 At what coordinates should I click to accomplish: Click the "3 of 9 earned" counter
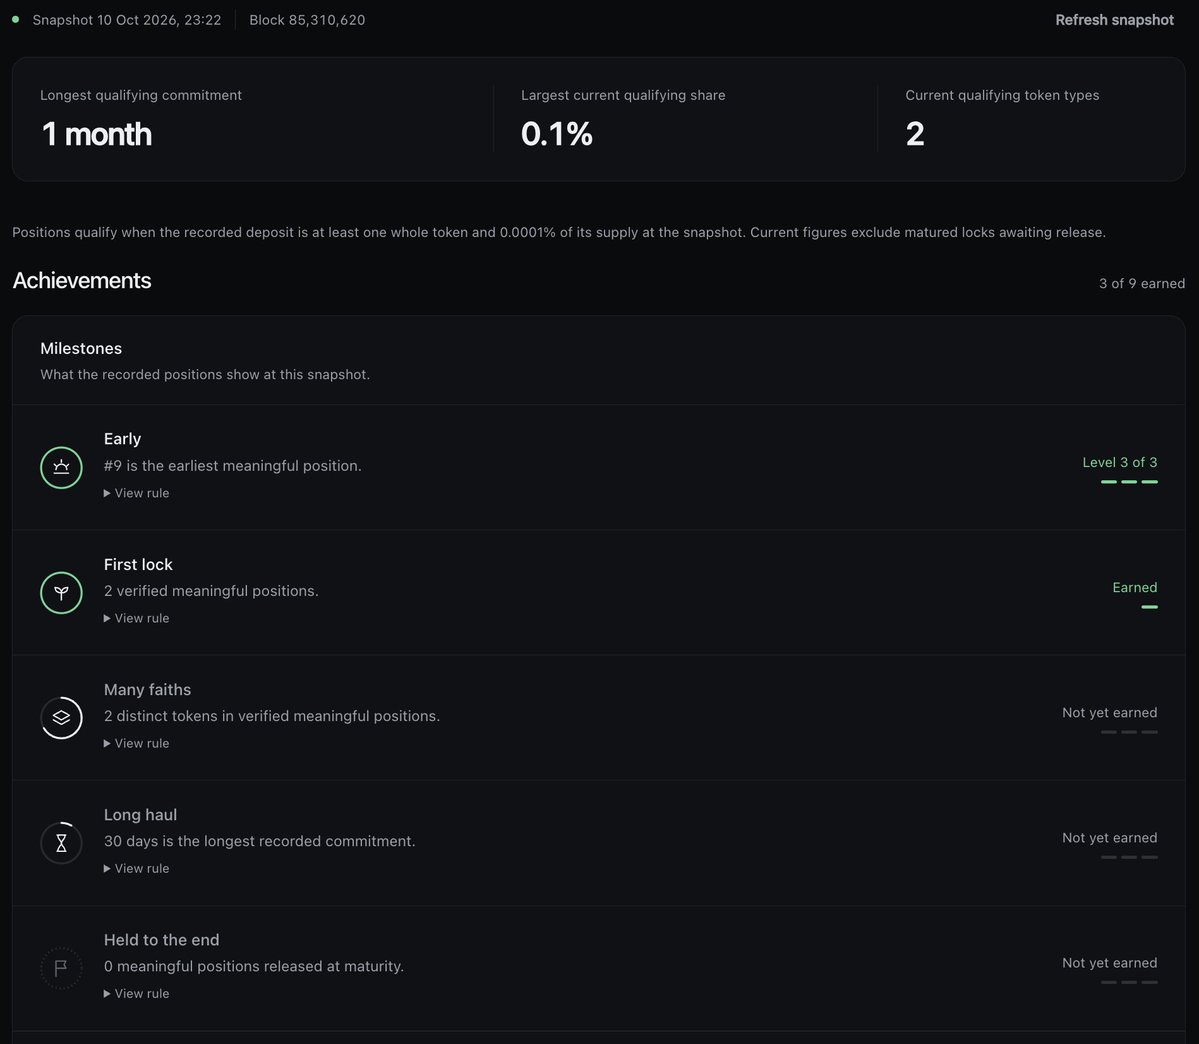(x=1142, y=284)
